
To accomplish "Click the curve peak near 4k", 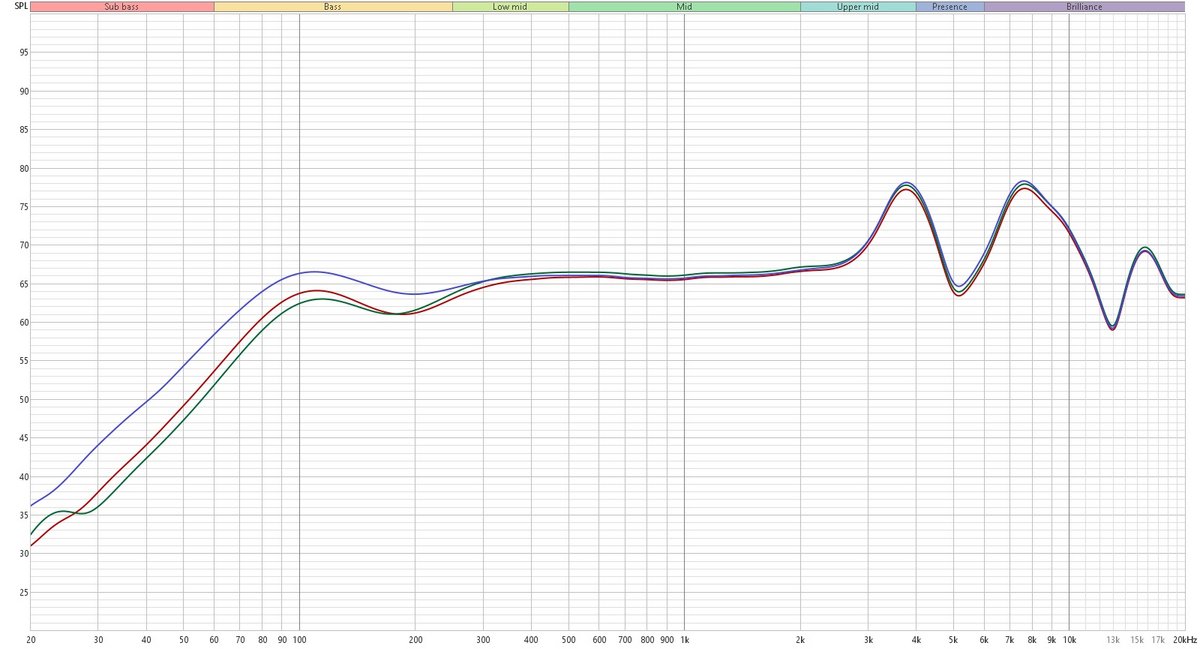I will pyautogui.click(x=906, y=184).
